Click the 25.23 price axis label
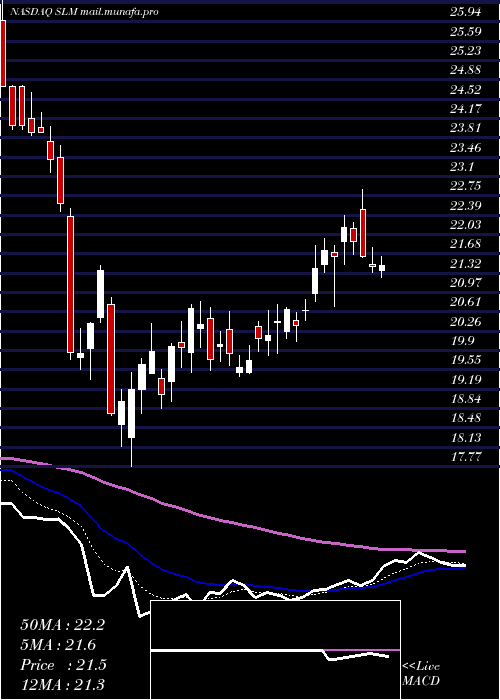500x700 pixels. [x=466, y=51]
